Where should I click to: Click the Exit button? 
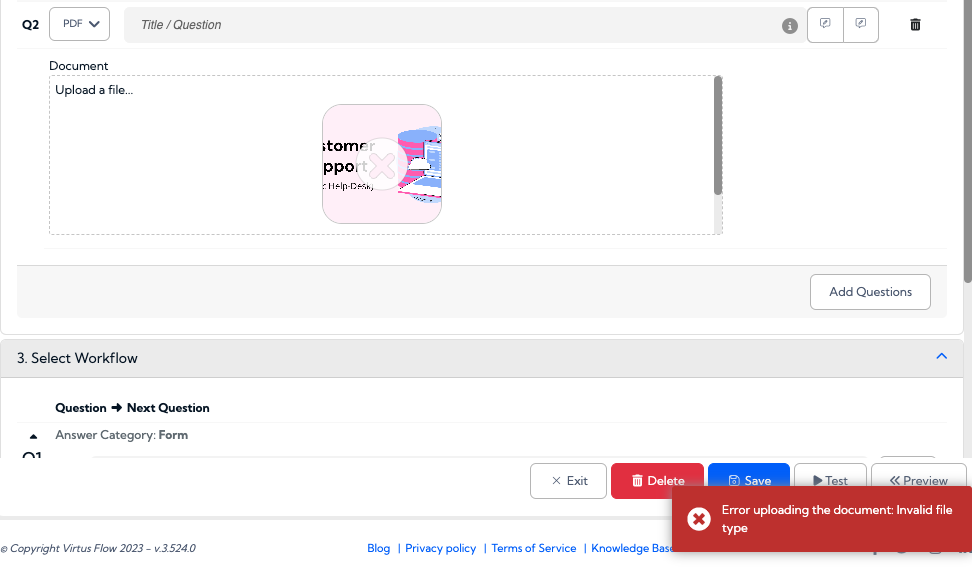point(568,481)
